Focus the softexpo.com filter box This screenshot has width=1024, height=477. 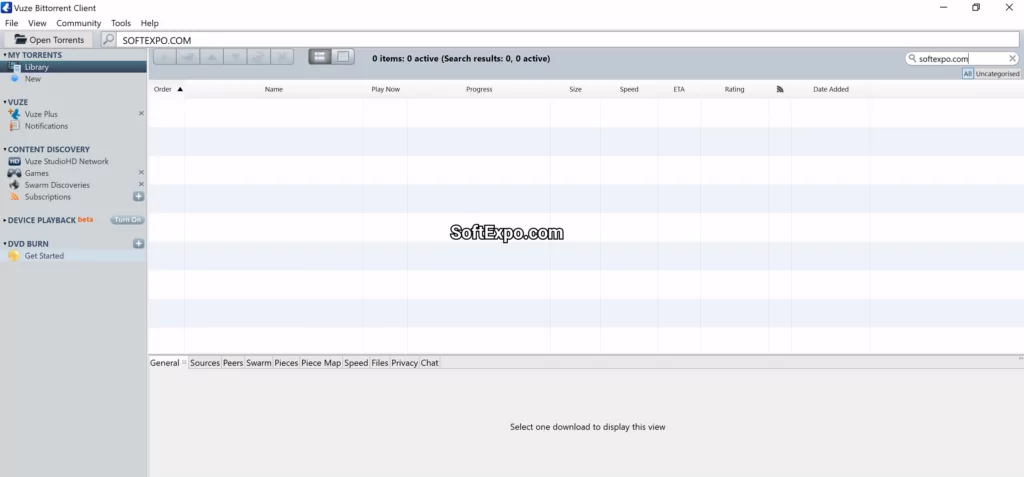click(961, 58)
